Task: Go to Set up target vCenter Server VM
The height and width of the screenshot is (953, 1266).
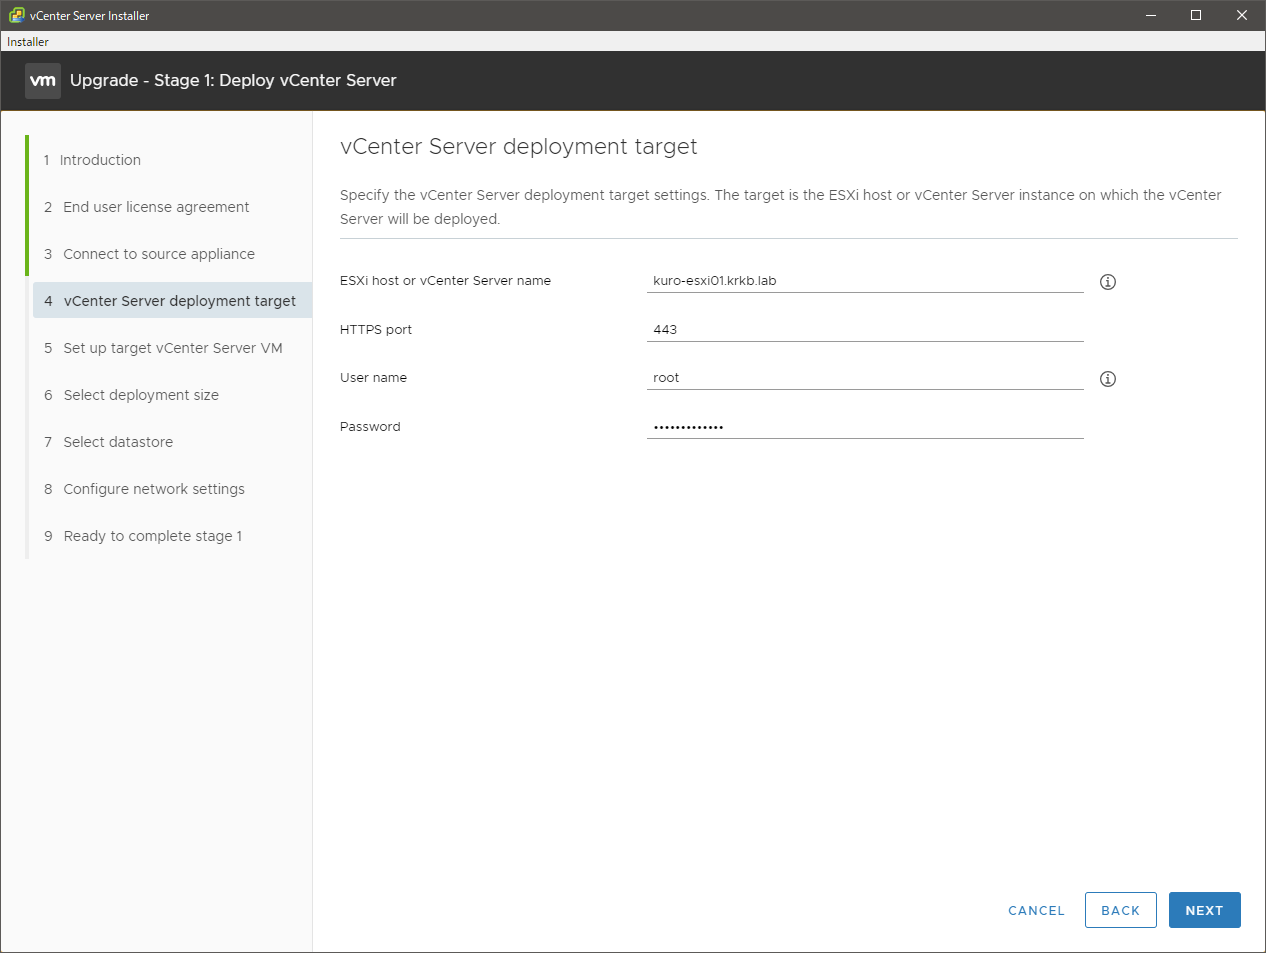Action: pyautogui.click(x=172, y=348)
